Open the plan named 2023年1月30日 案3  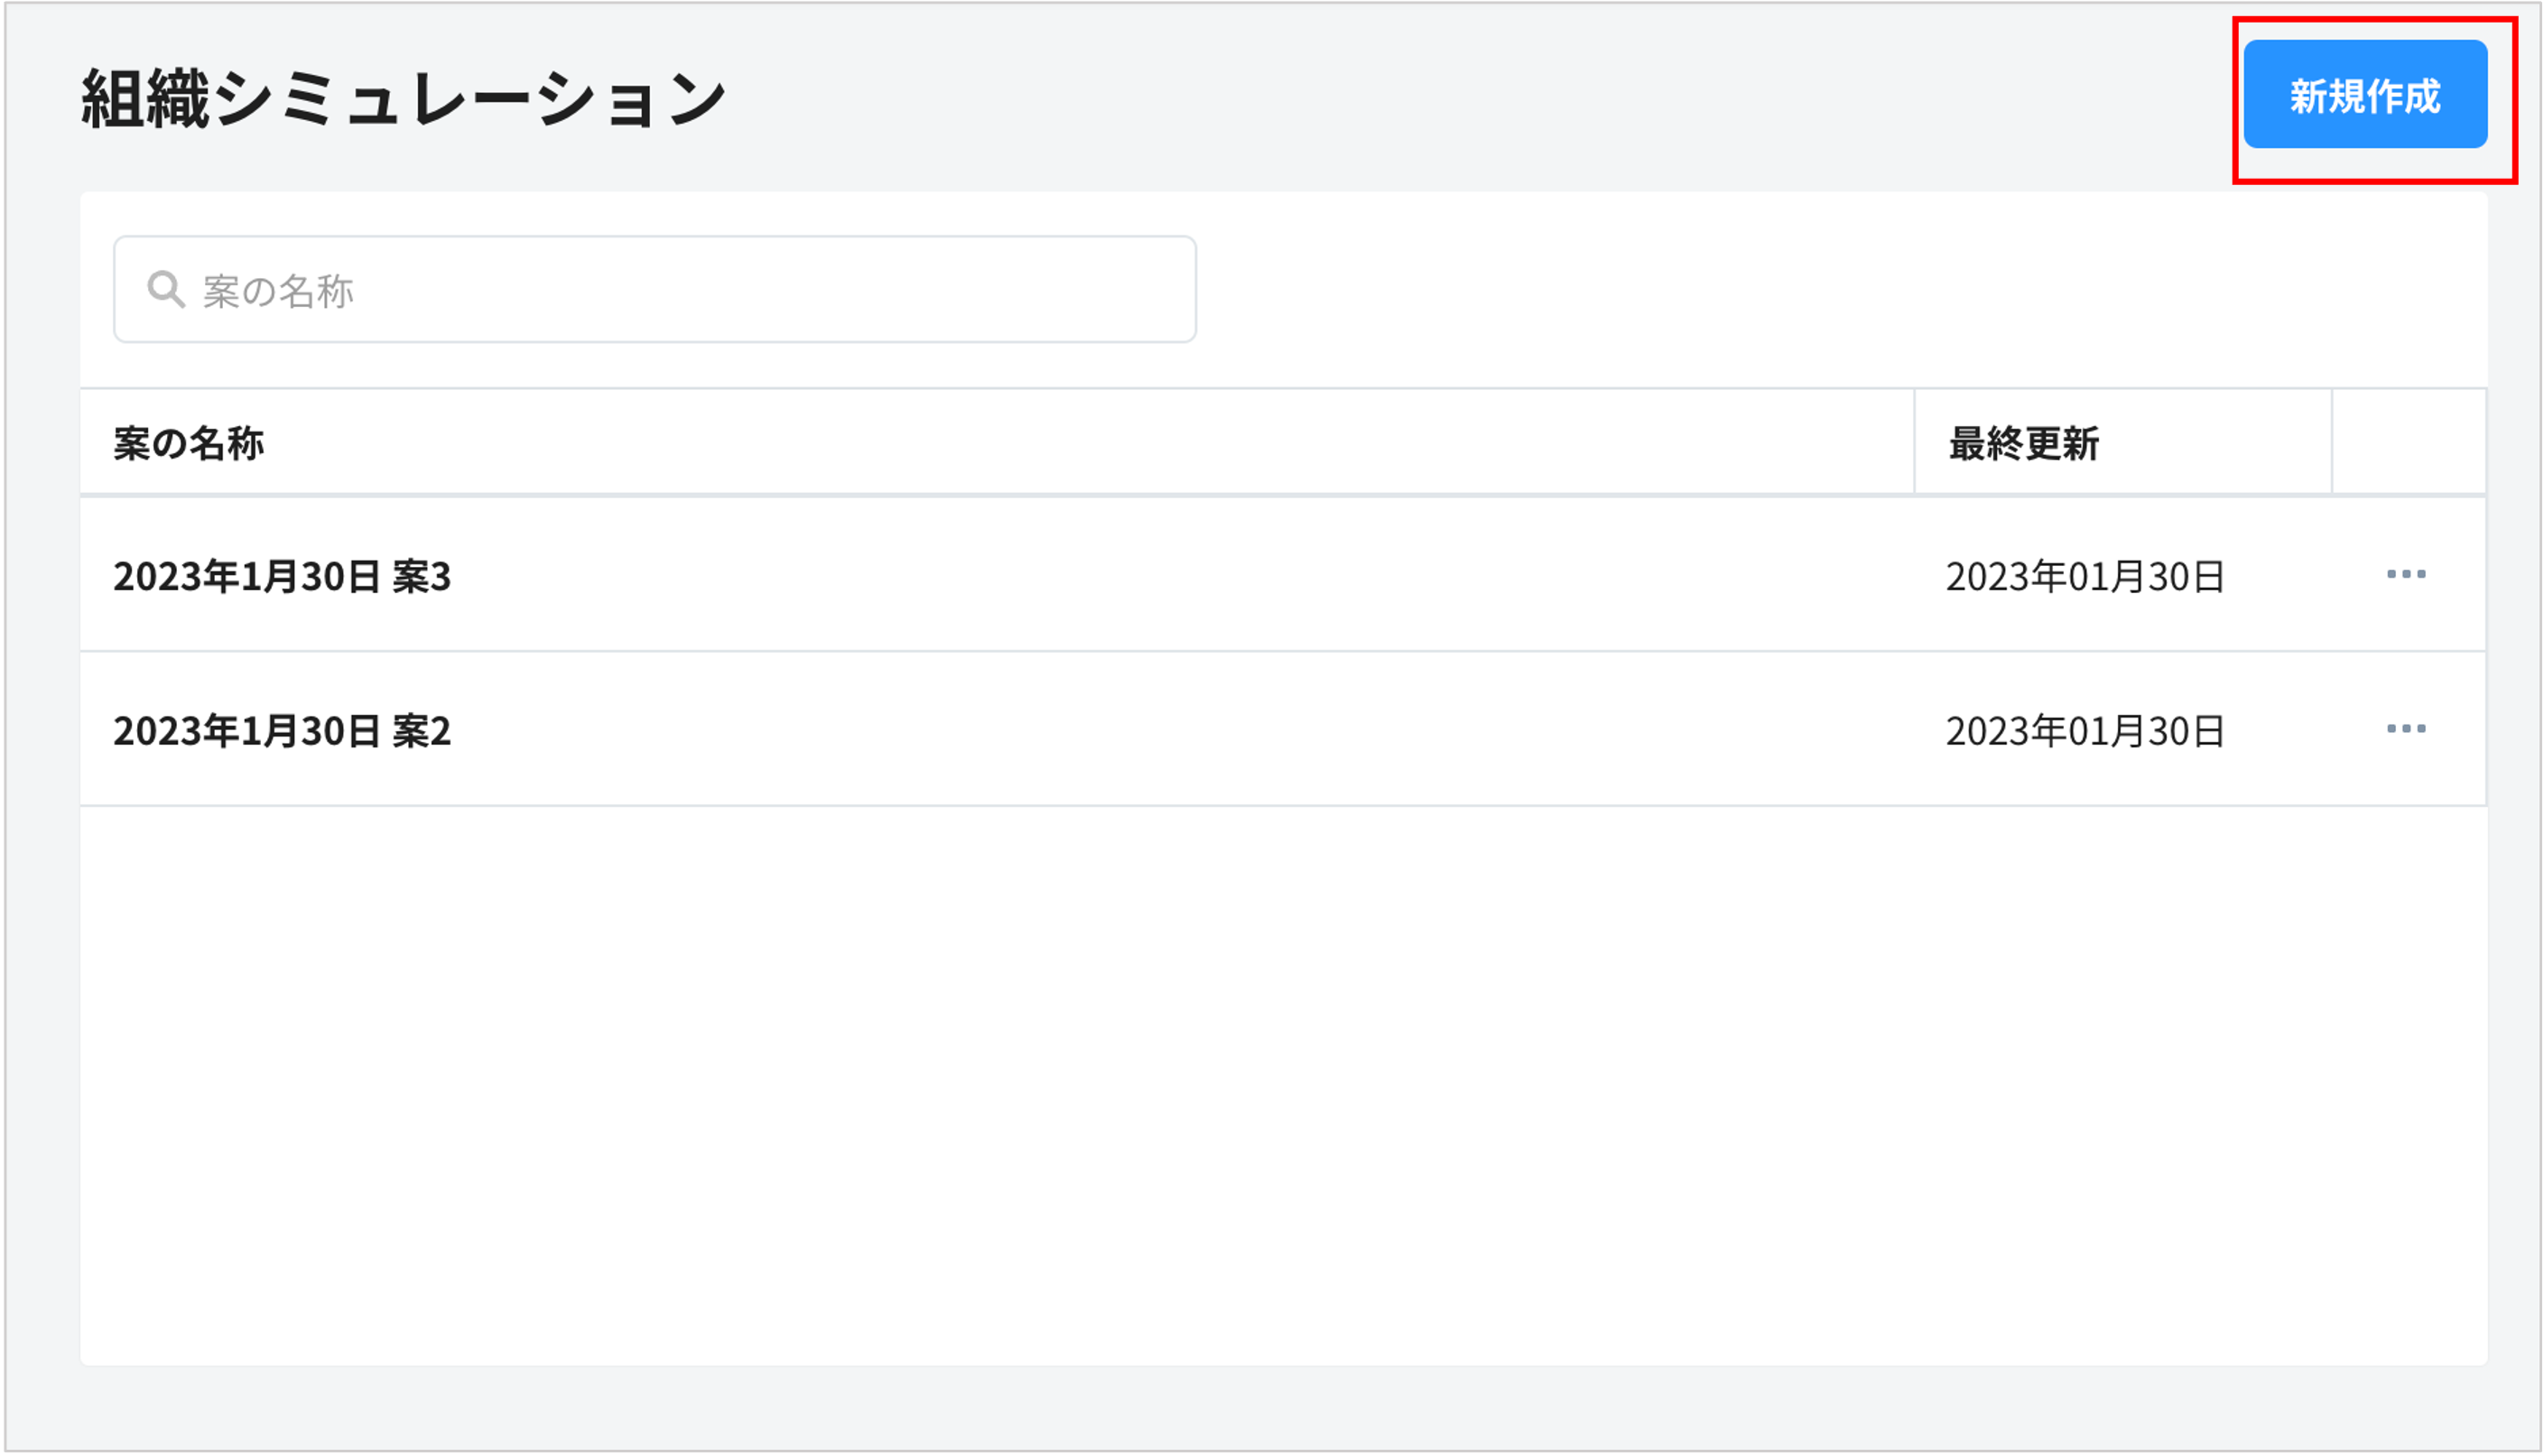(x=281, y=577)
